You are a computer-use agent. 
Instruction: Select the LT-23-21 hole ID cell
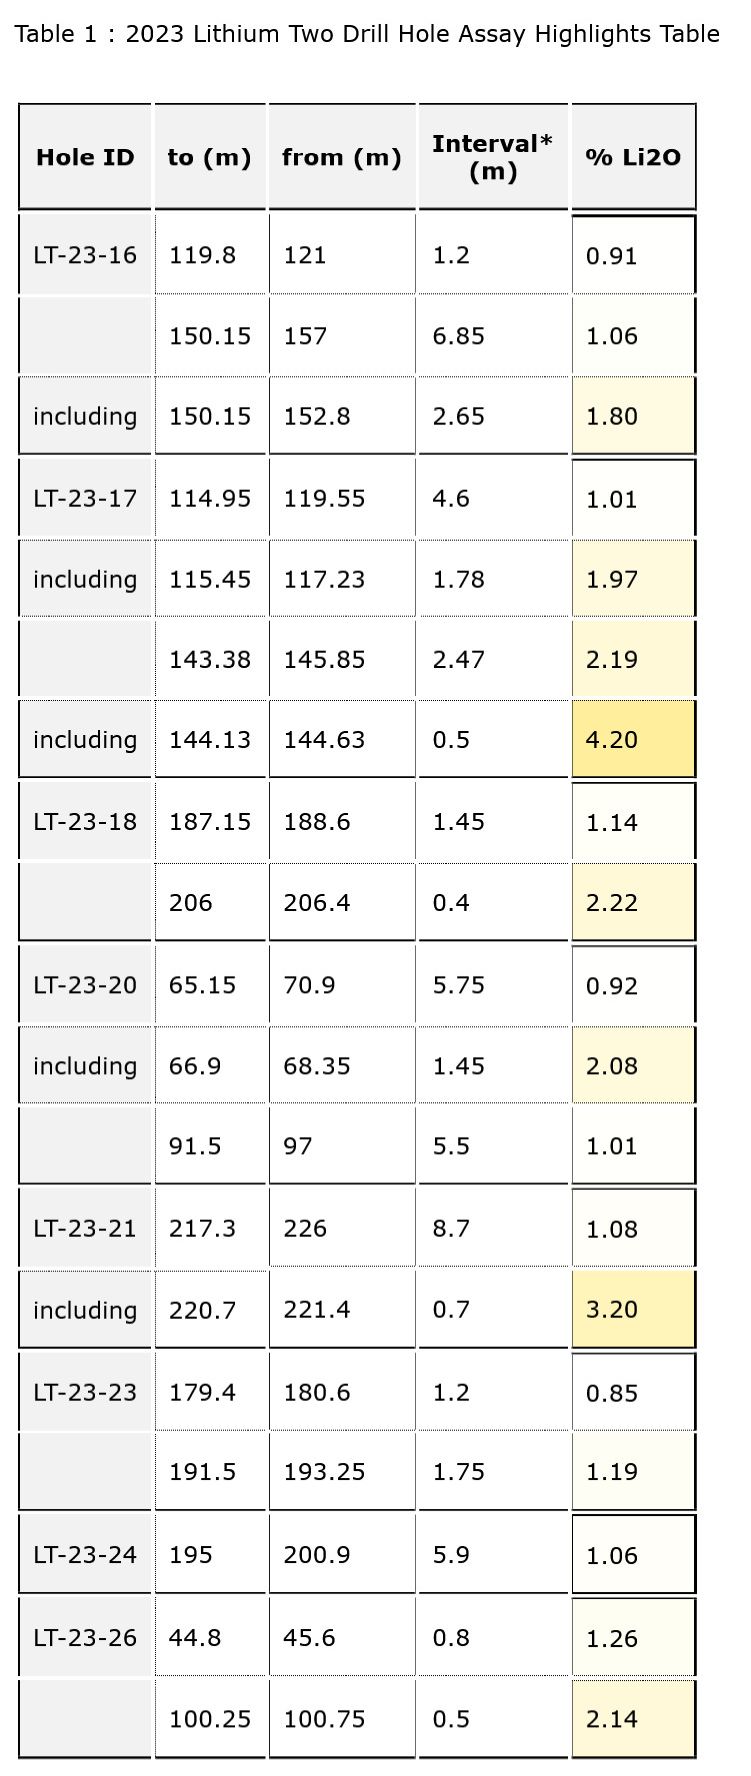pos(85,1228)
